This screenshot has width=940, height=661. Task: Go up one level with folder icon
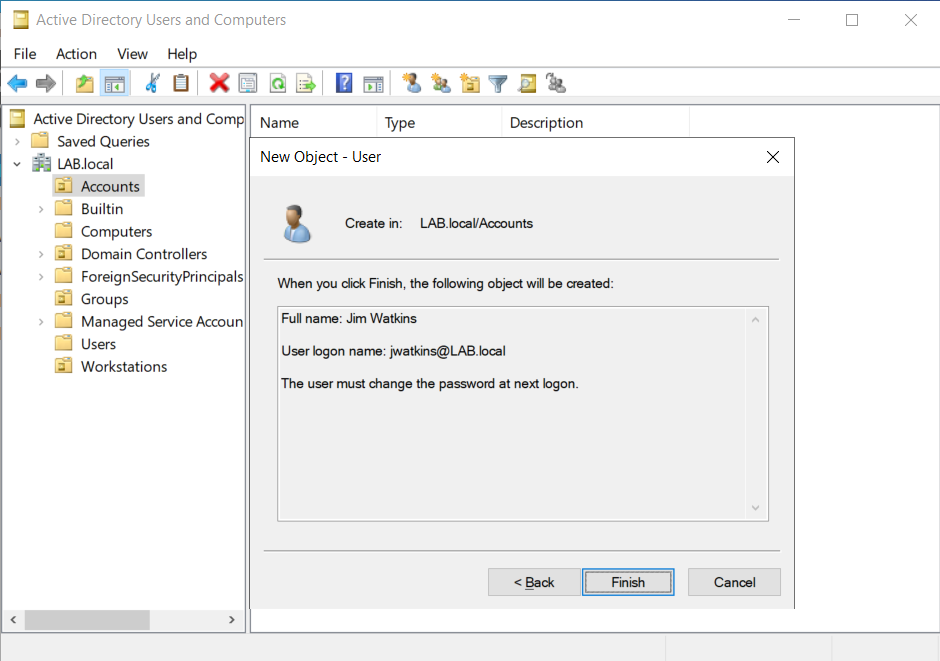pos(85,83)
